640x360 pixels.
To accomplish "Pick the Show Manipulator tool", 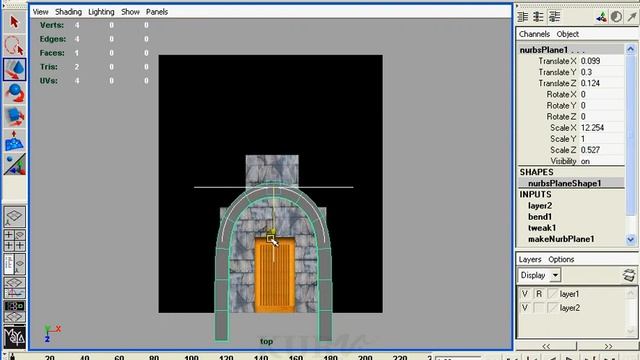I will (x=14, y=164).
